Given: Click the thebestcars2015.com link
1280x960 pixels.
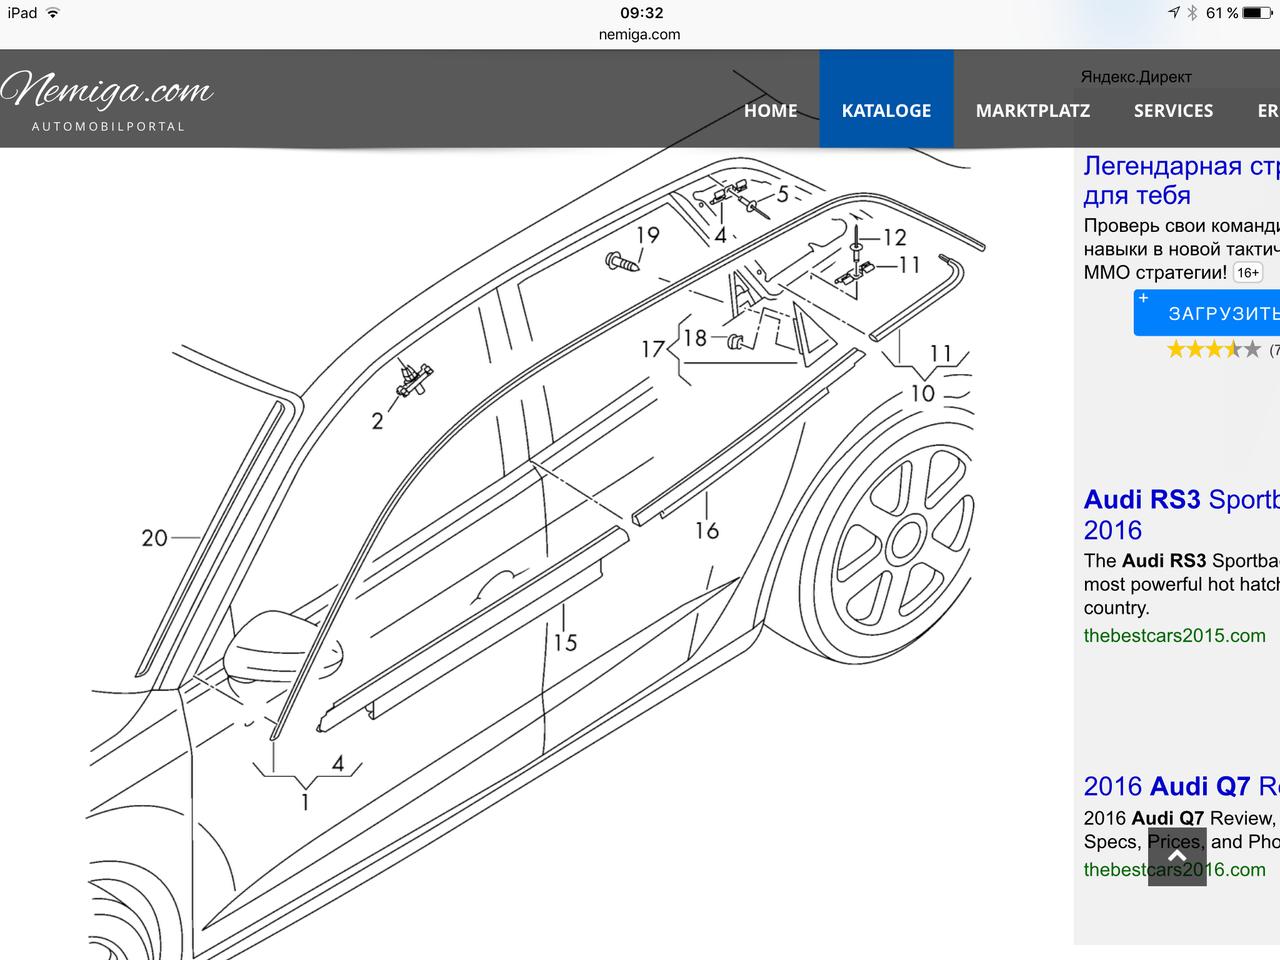Looking at the screenshot, I should click(1174, 636).
